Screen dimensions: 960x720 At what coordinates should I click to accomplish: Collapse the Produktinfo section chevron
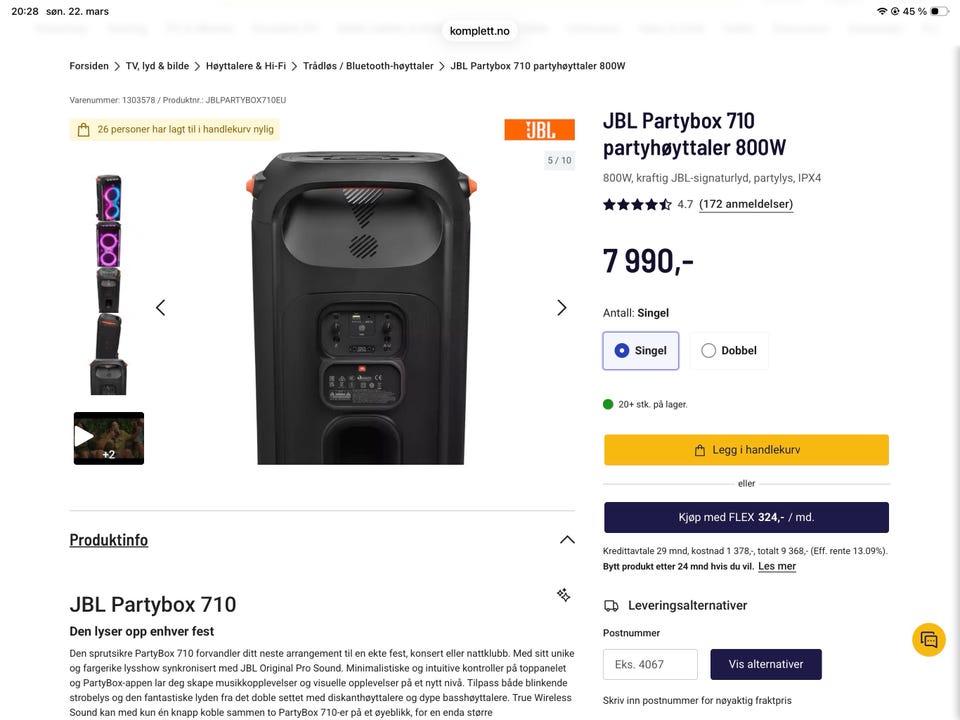tap(567, 540)
